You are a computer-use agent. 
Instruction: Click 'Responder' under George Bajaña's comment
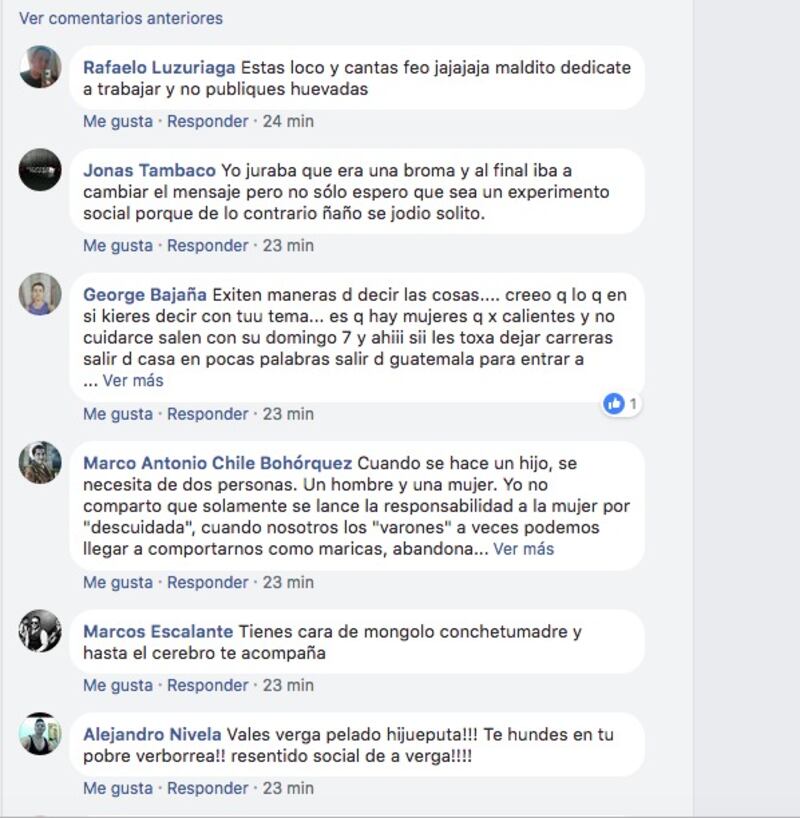coord(208,414)
